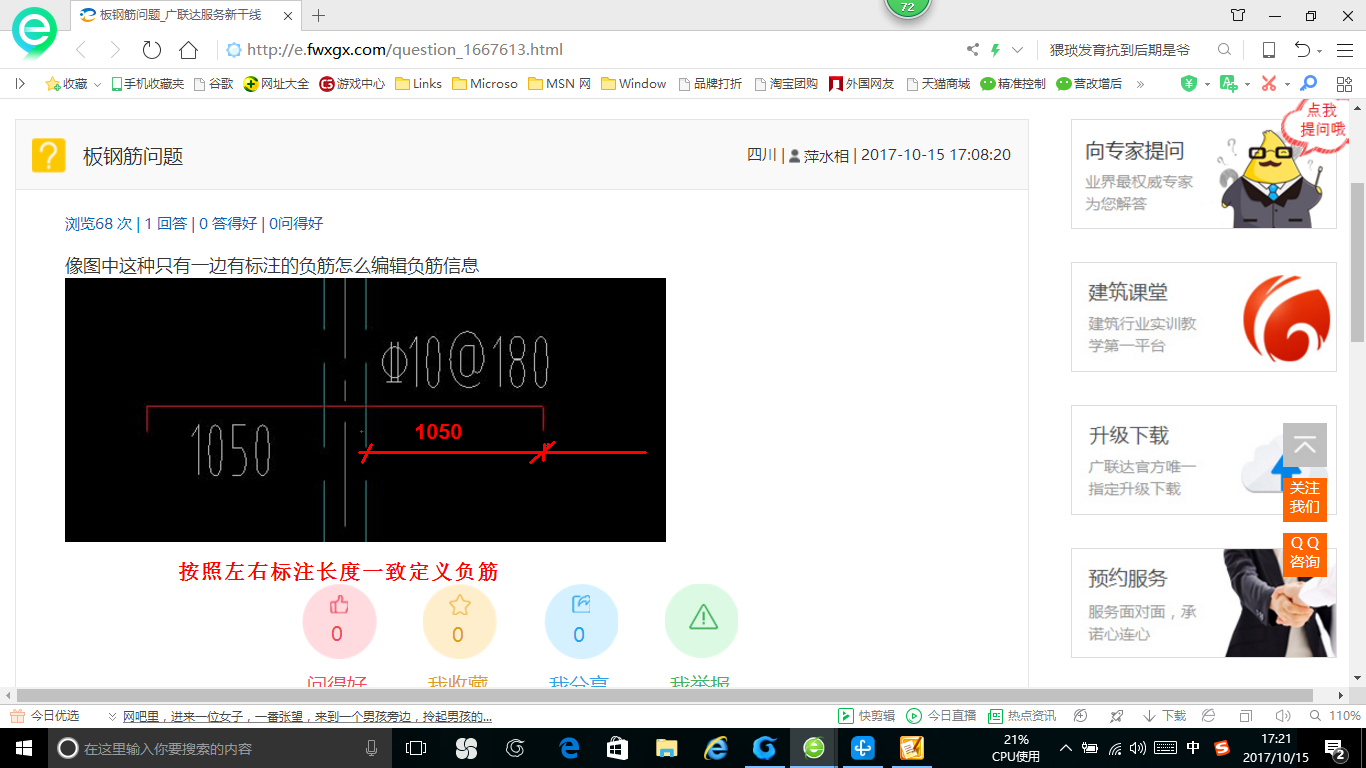The width and height of the screenshot is (1366, 768).
Task: Open the 收藏 favorites menu
Action: [x=73, y=84]
